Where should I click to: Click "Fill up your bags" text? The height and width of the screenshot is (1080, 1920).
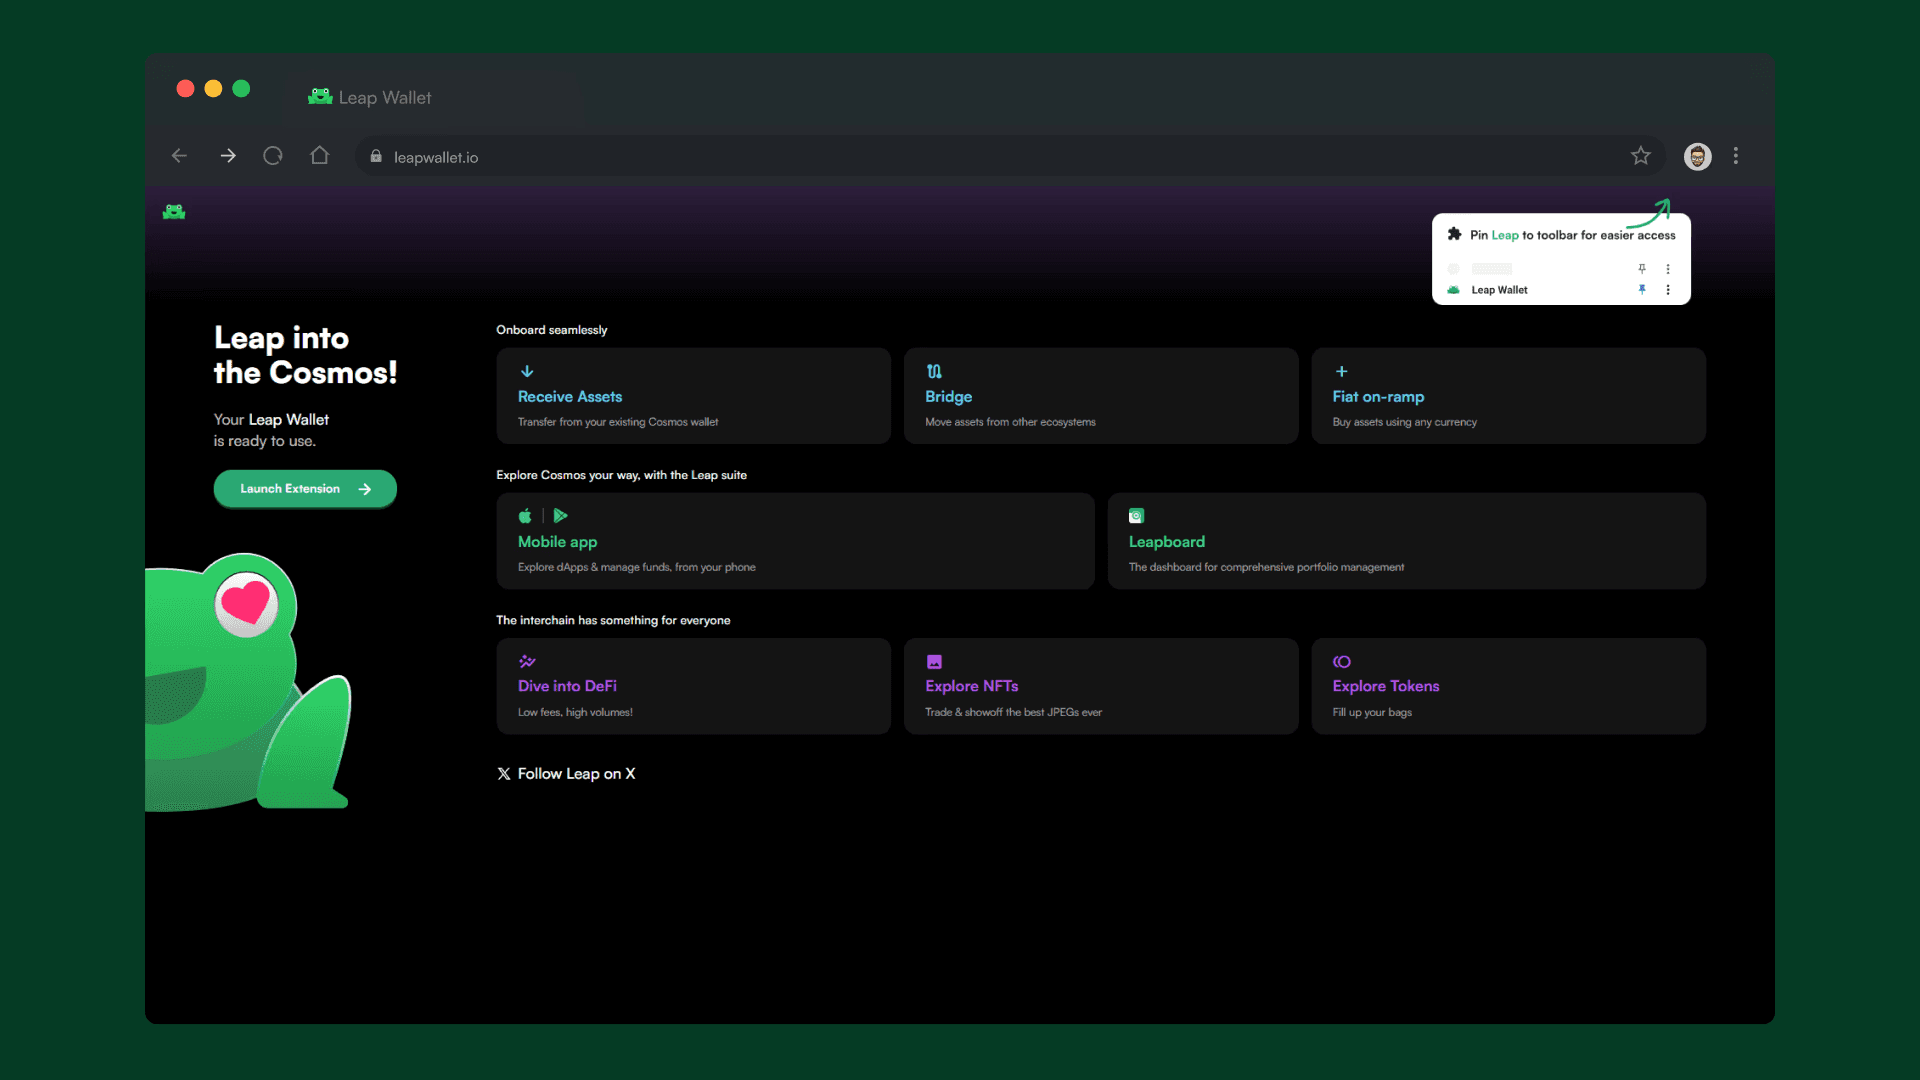1372,712
